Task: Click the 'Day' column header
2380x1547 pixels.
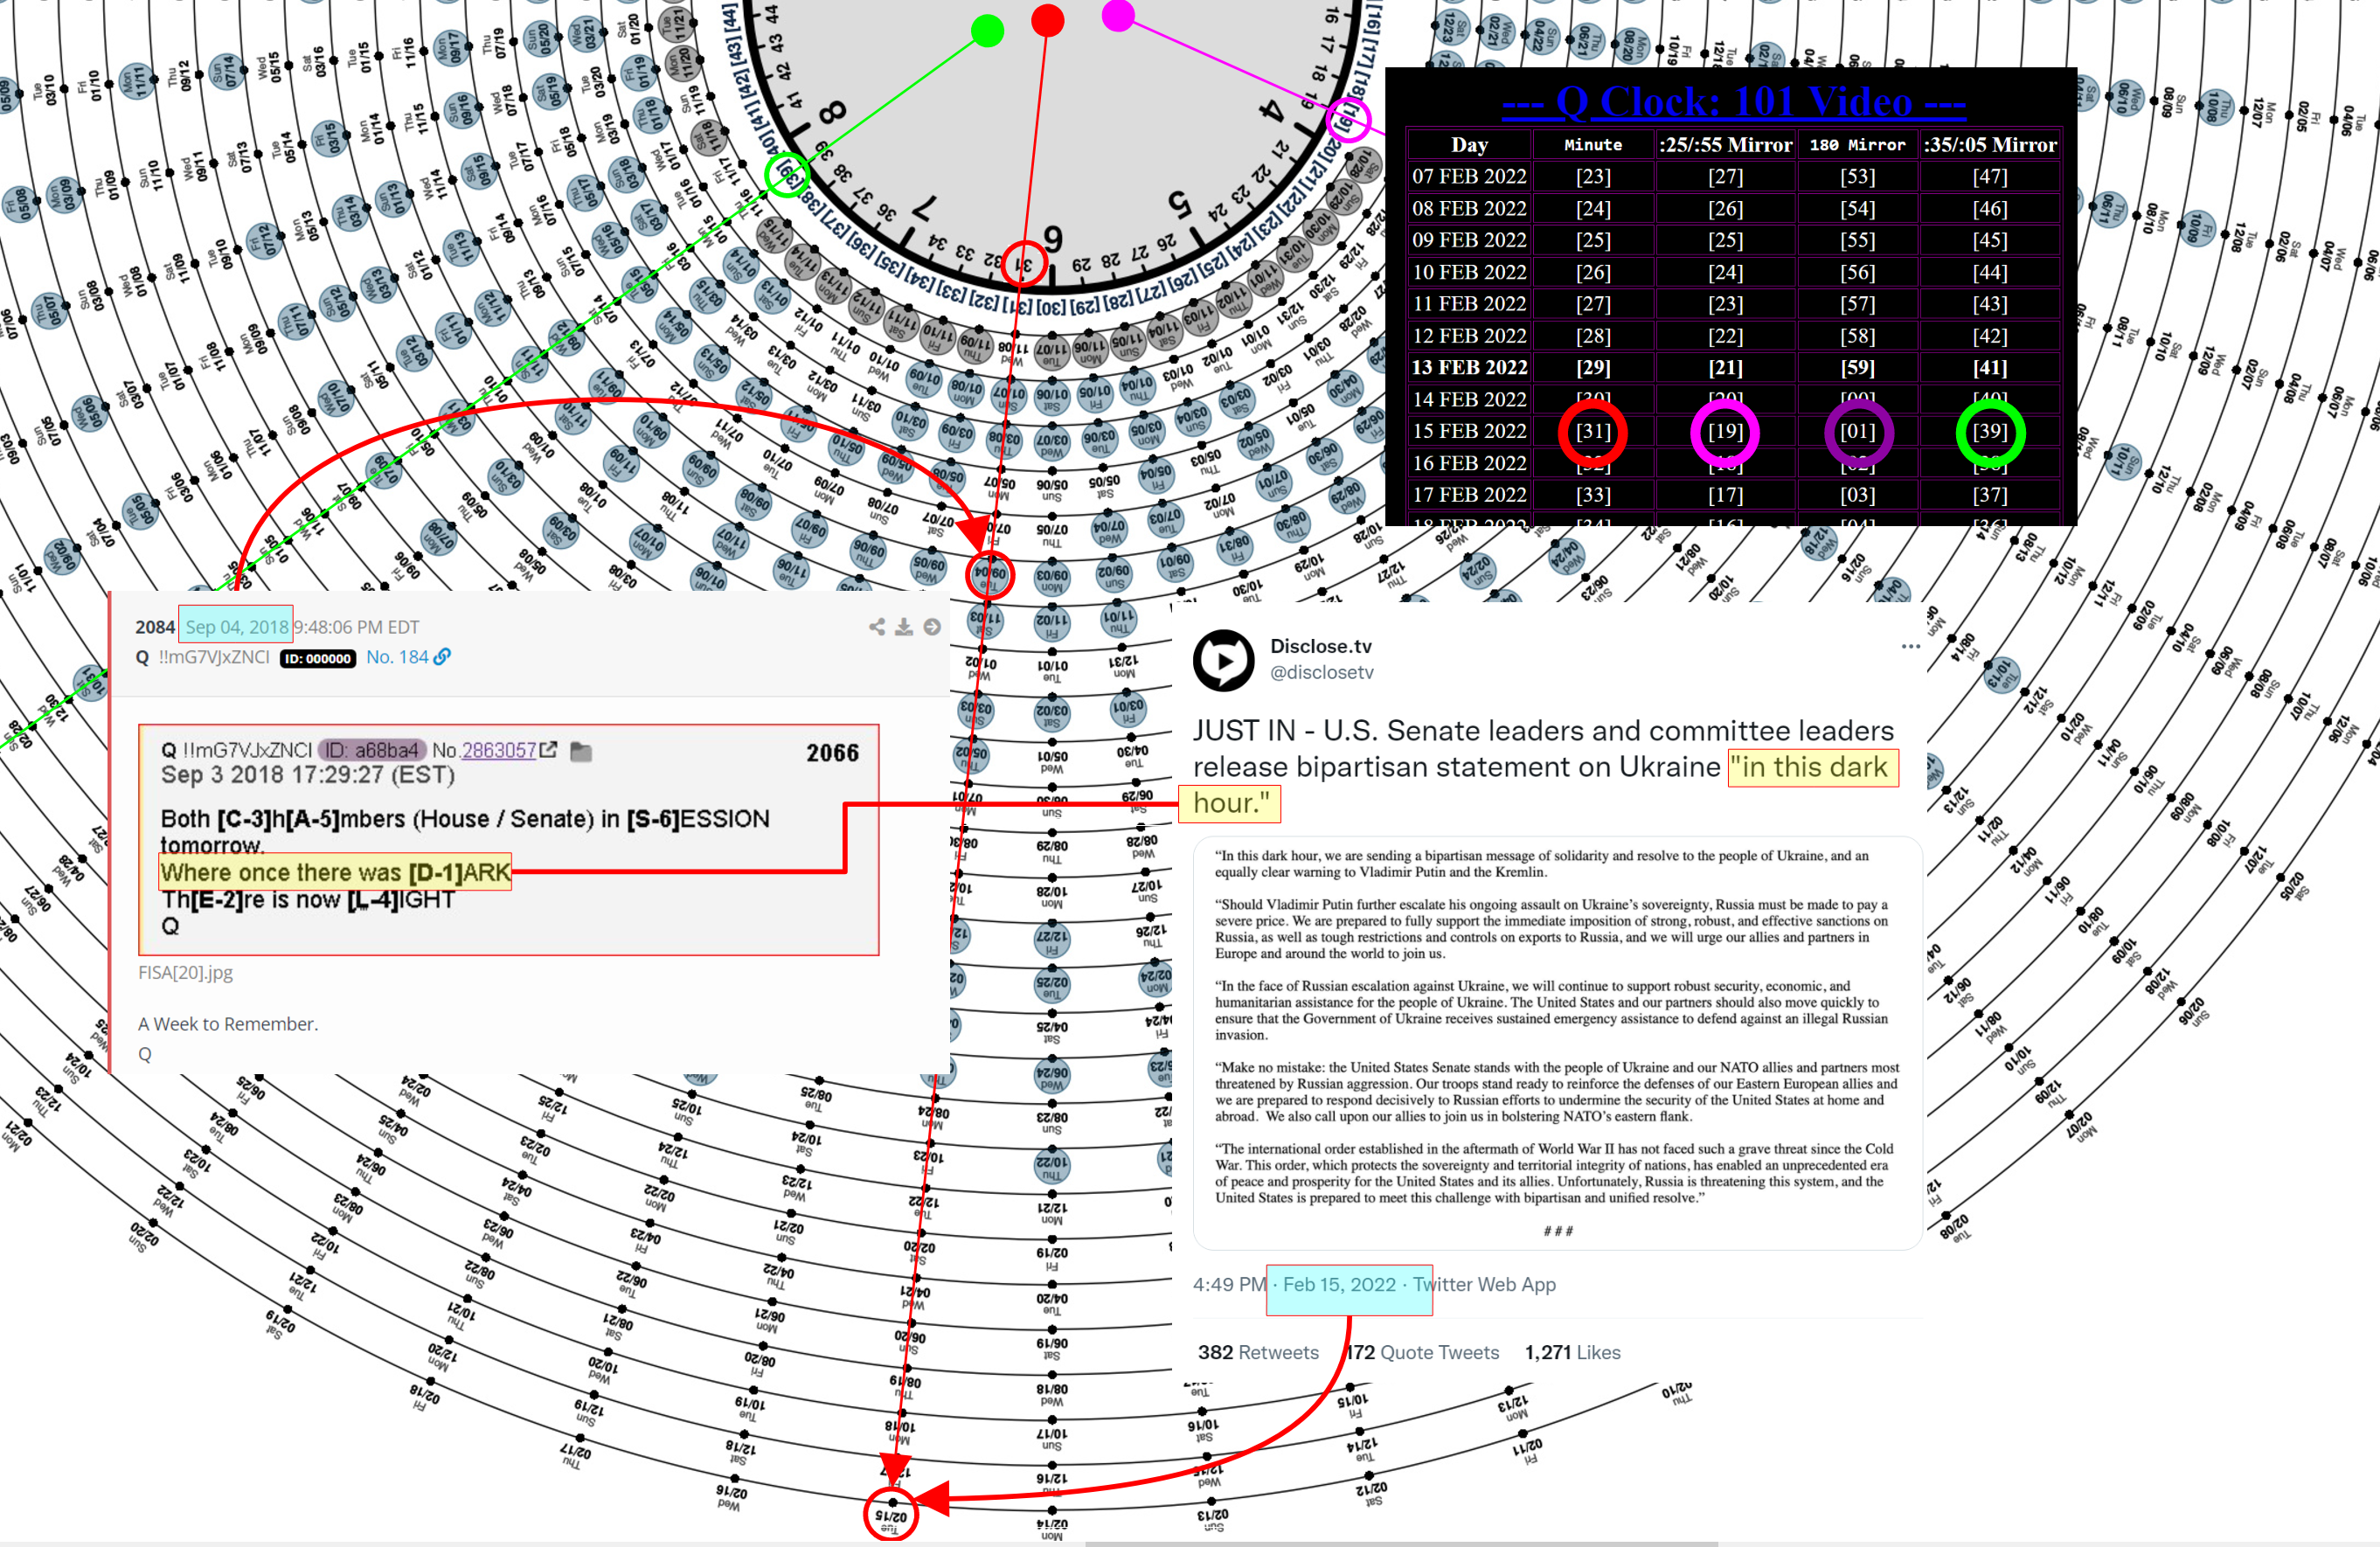Action: click(x=1469, y=145)
